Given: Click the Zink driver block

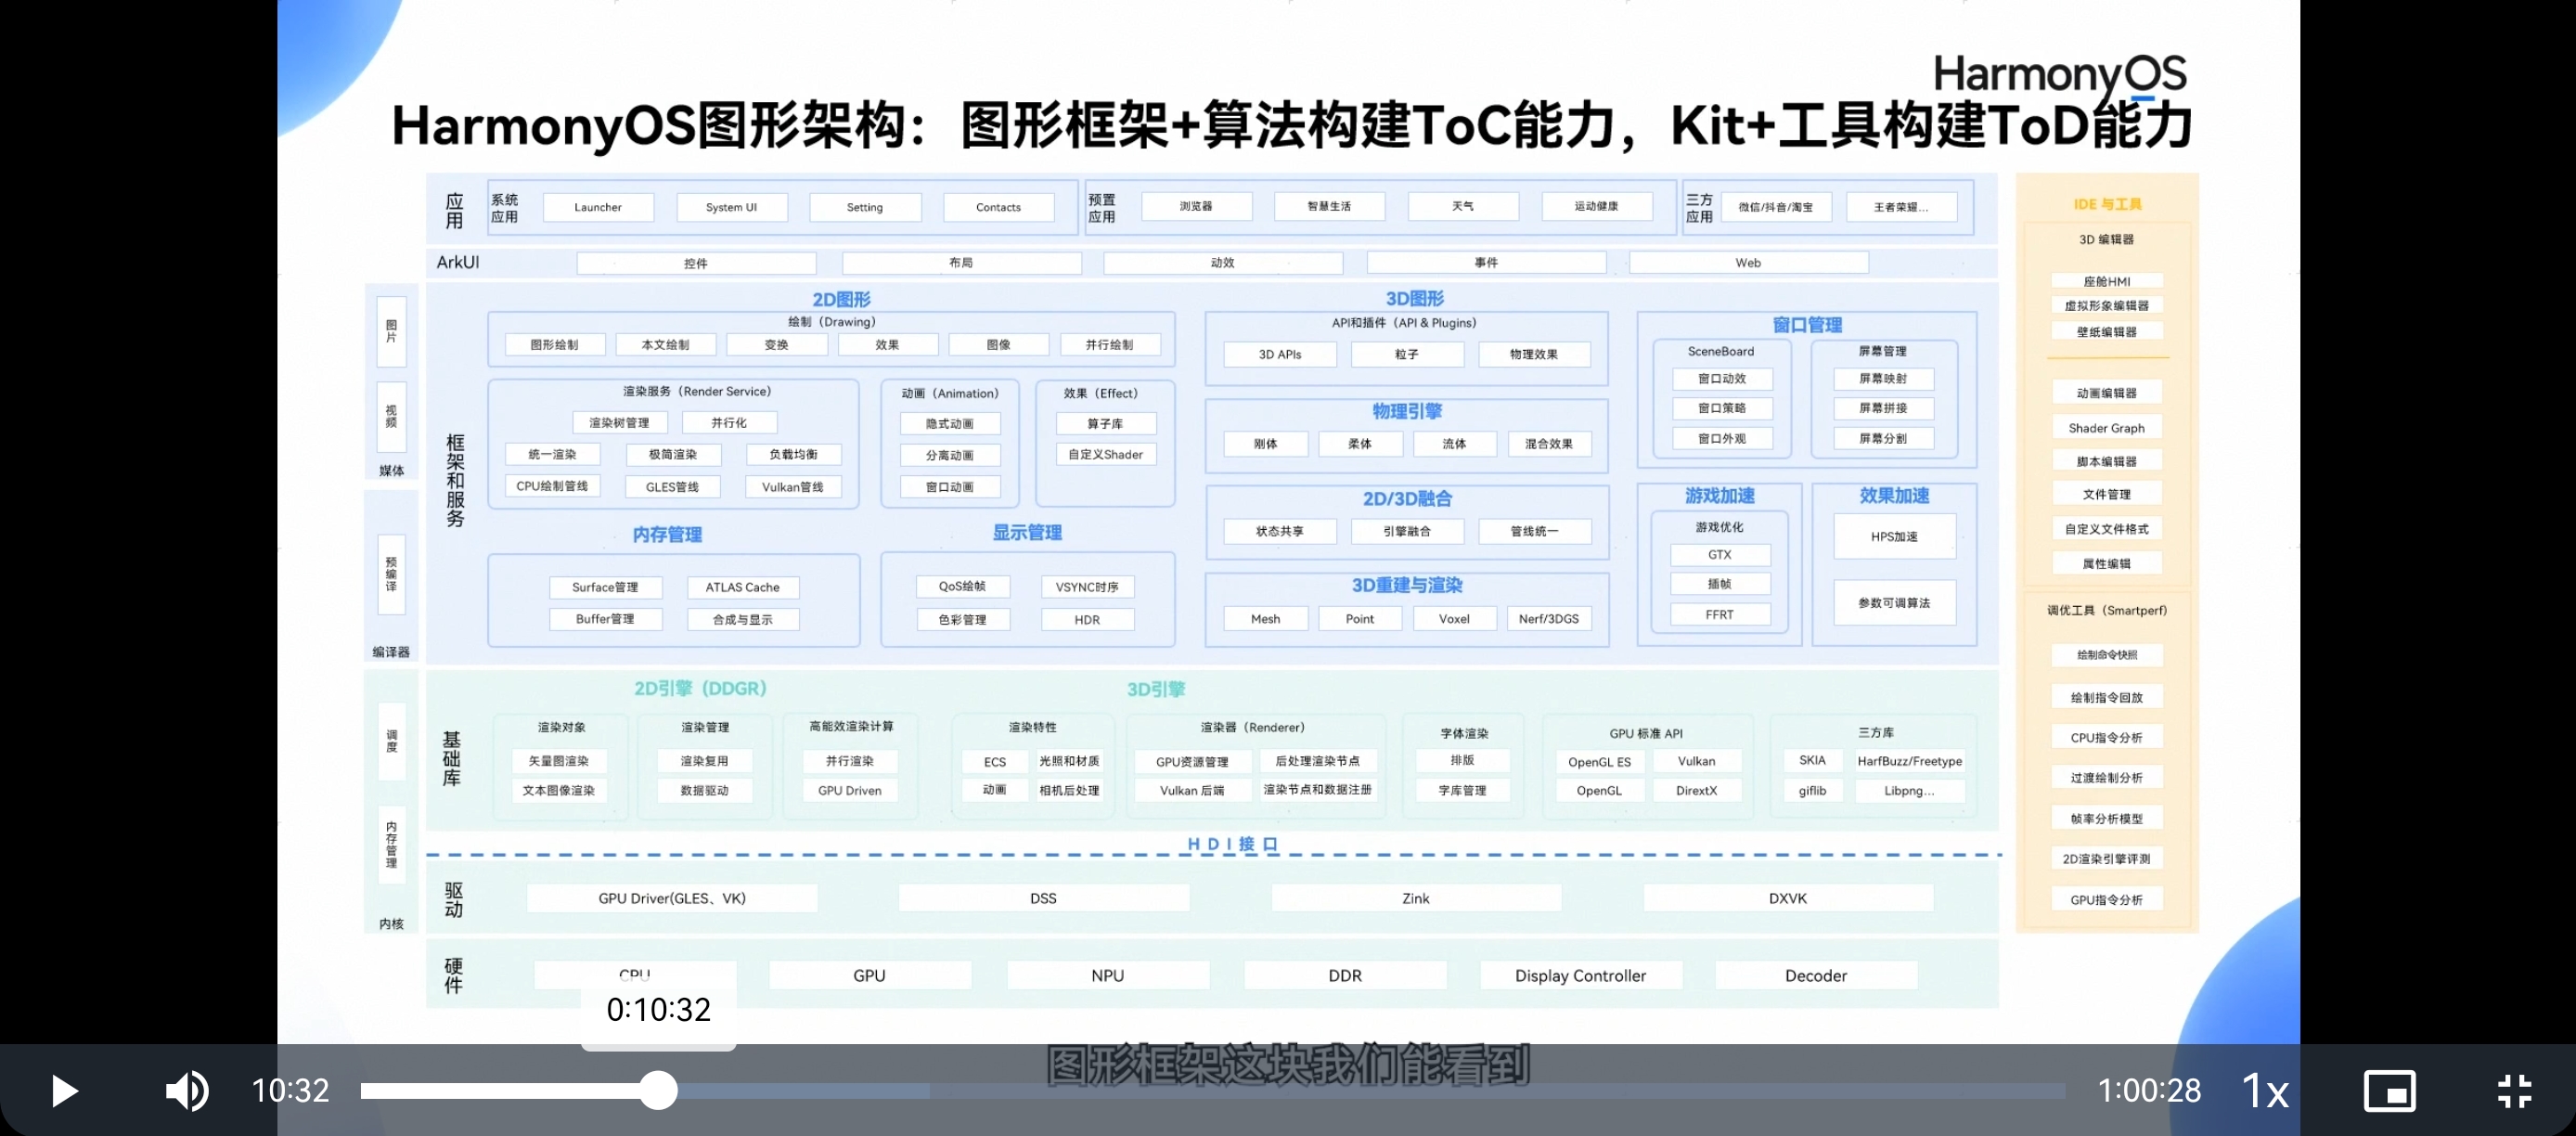Looking at the screenshot, I should coord(1415,898).
